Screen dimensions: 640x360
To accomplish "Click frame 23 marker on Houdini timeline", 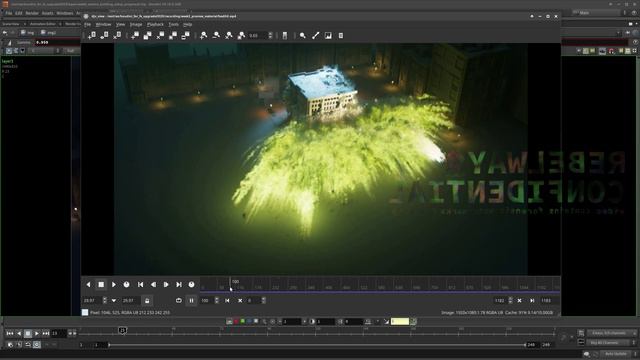I will click(122, 330).
